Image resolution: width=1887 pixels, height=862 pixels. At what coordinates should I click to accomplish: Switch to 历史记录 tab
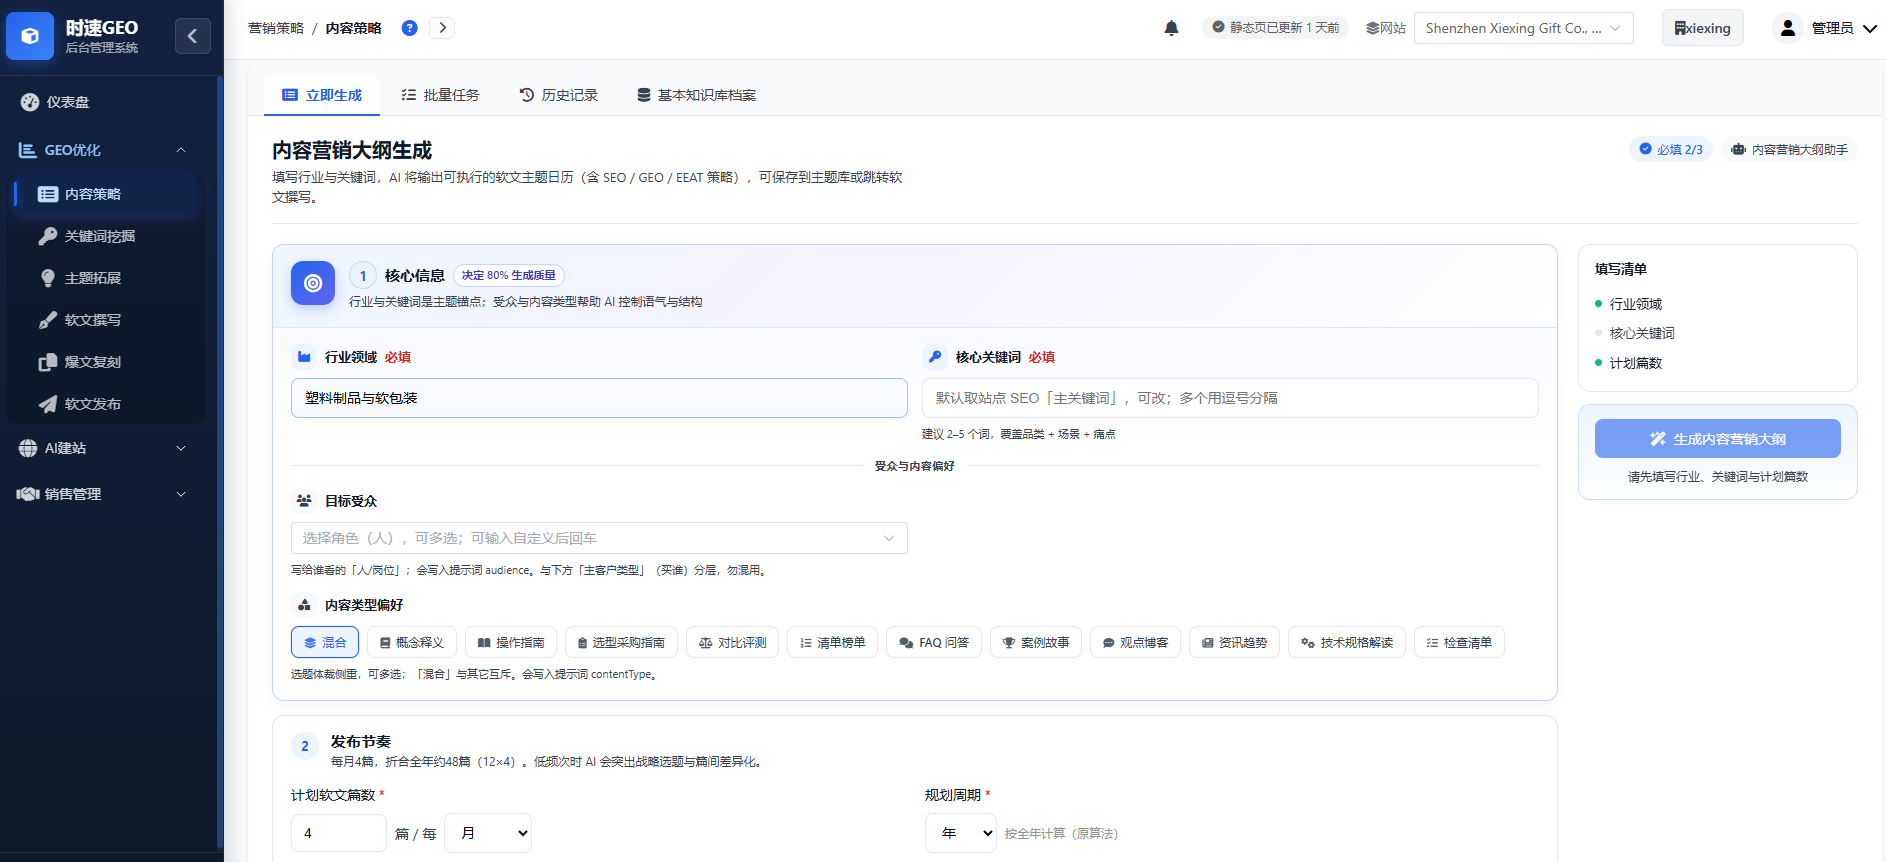tap(558, 95)
